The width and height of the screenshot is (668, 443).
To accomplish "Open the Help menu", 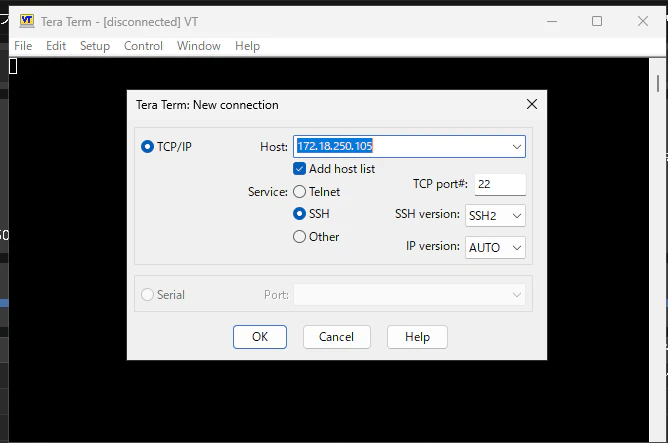I will click(x=247, y=46).
